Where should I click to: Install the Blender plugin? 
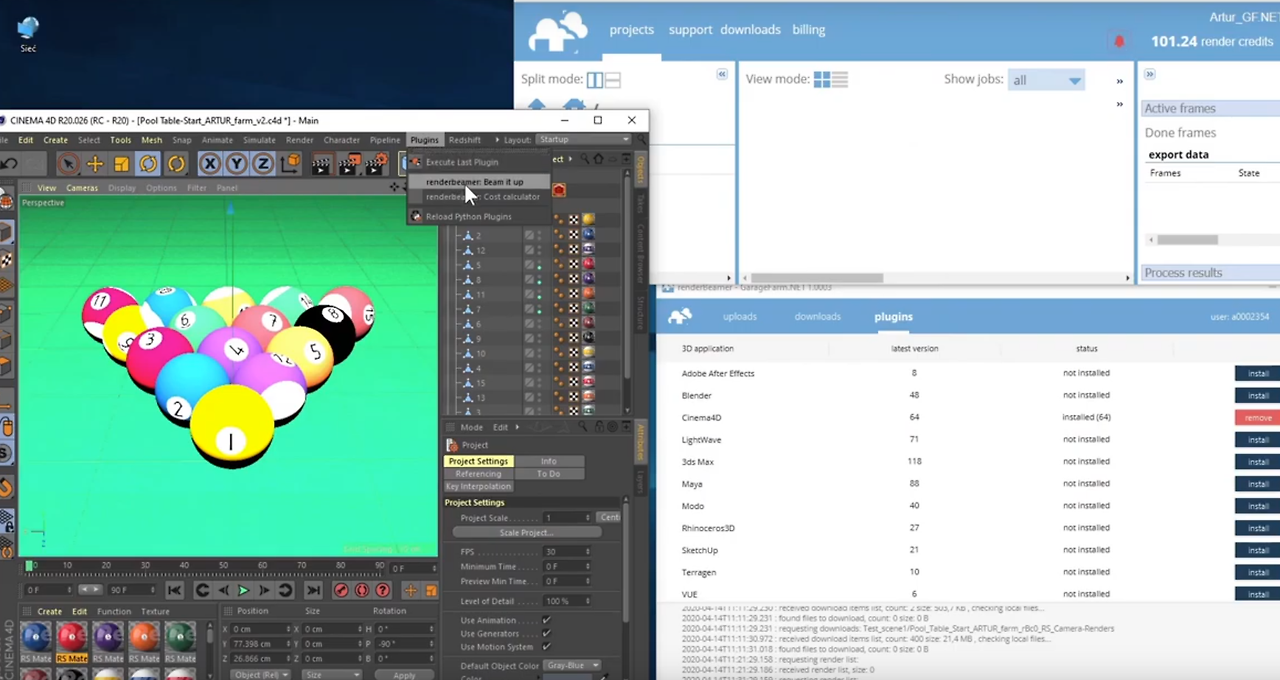point(1257,396)
